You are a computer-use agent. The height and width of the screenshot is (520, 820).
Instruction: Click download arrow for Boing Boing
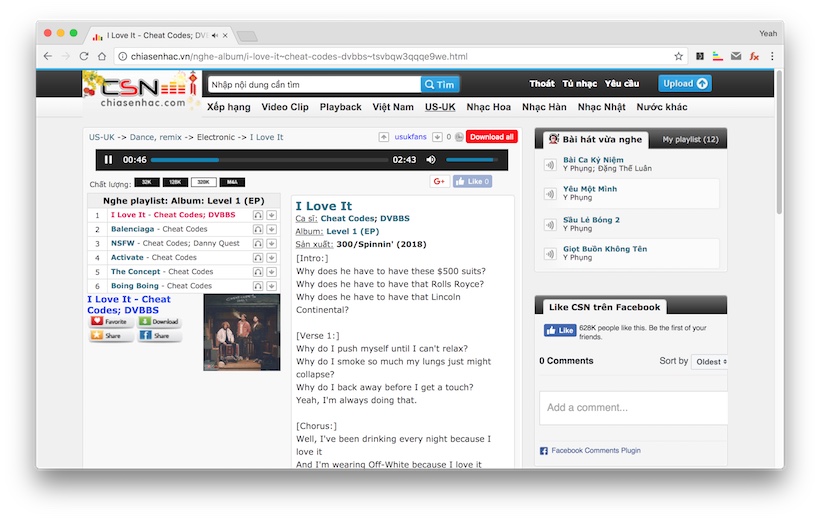[271, 286]
